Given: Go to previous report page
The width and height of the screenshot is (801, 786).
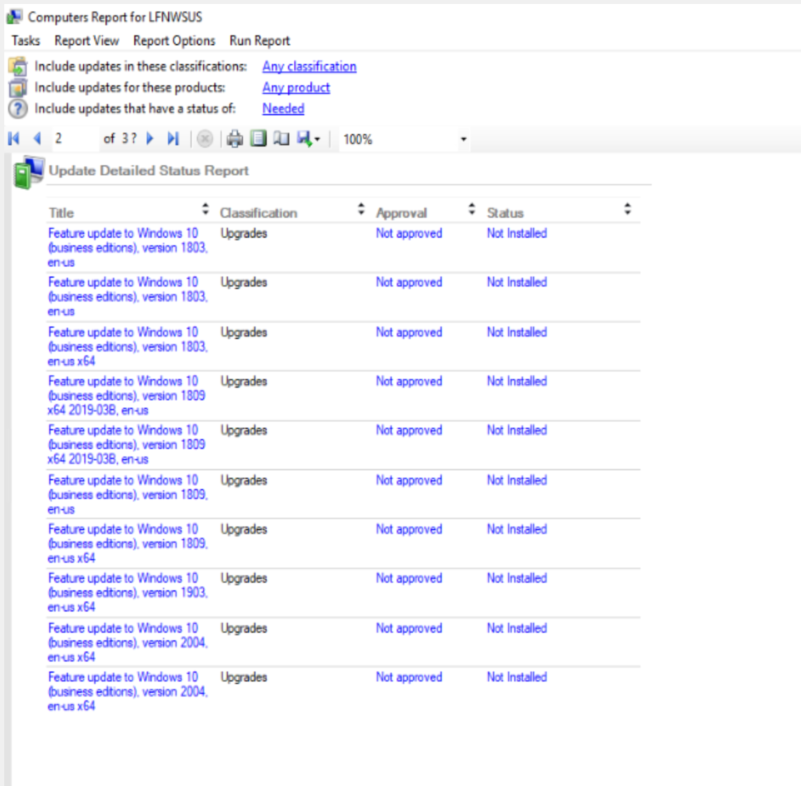Looking at the screenshot, I should [37, 138].
